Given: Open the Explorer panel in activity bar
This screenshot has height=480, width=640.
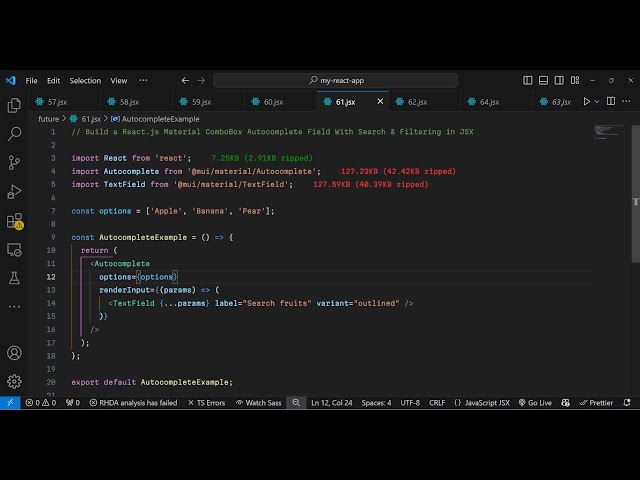Looking at the screenshot, I should click(x=14, y=105).
